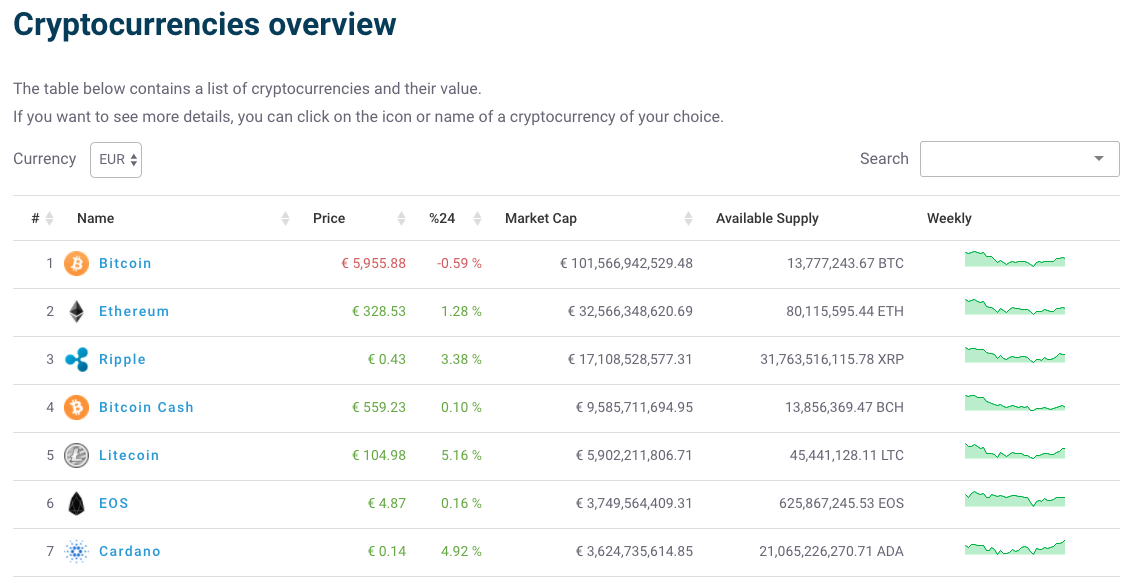Click market cap € 17,108,528,577.31
Image resolution: width=1136 pixels, height=586 pixels.
tap(630, 359)
